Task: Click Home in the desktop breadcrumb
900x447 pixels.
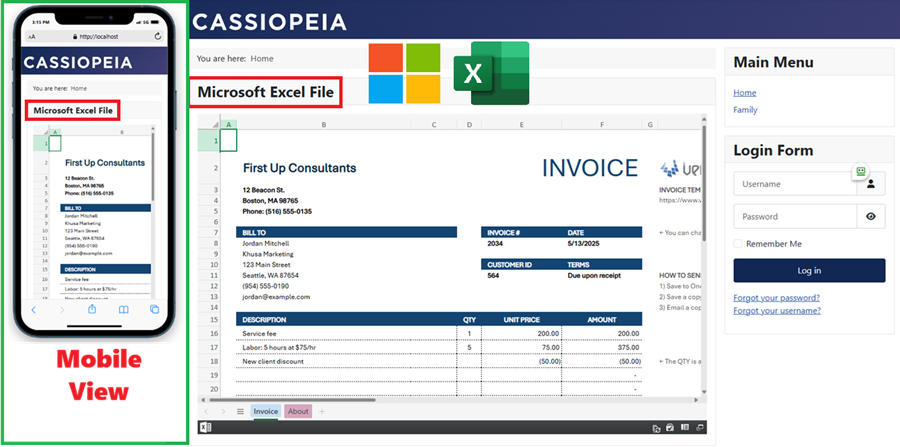Action: coord(262,59)
